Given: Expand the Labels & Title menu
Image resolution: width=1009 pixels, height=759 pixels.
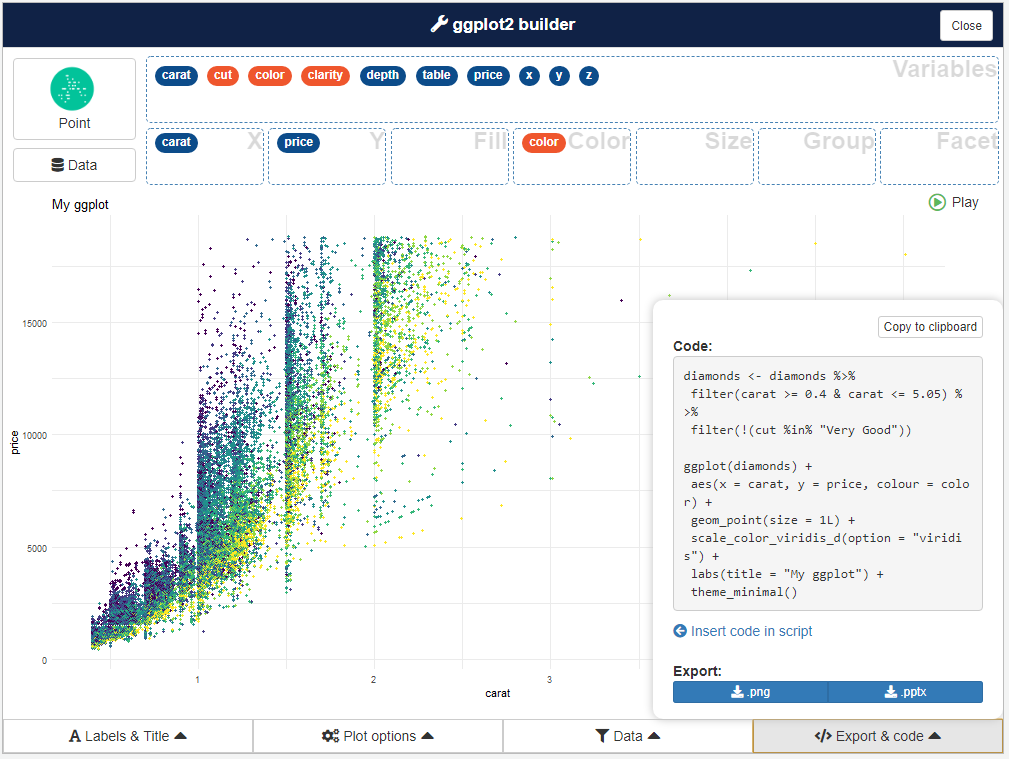Looking at the screenshot, I should 128,736.
